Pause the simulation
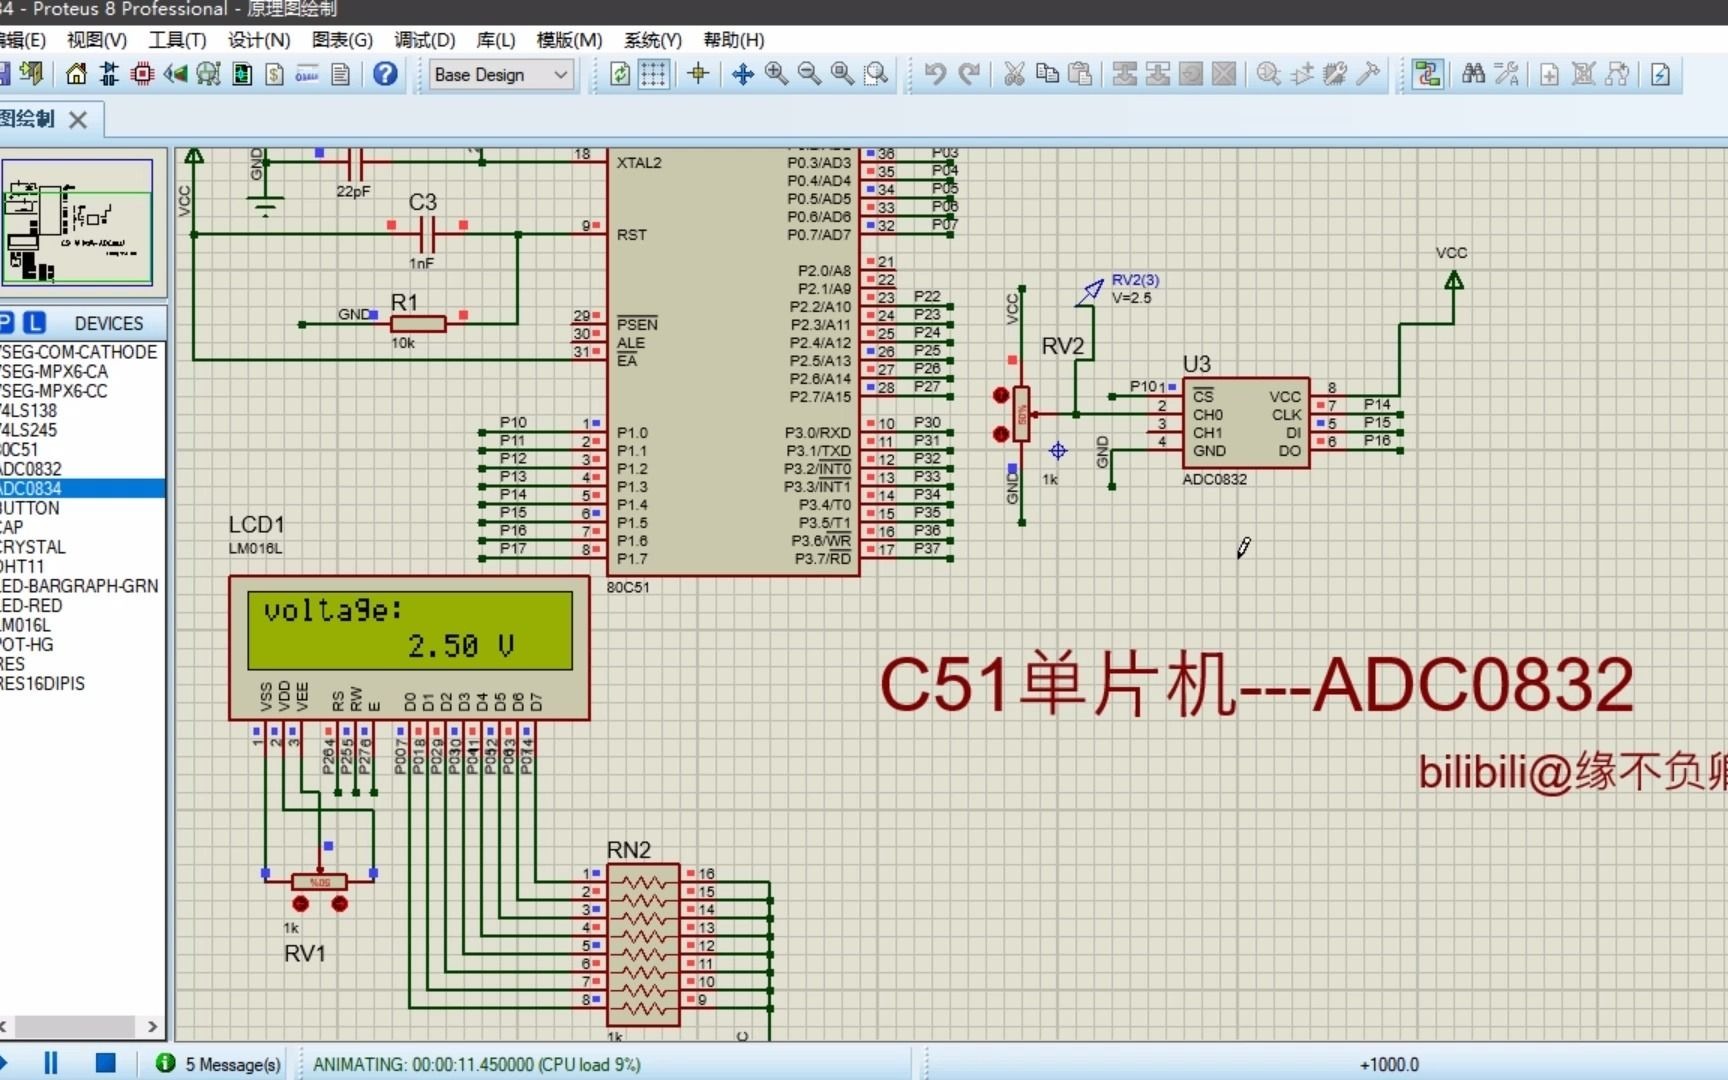This screenshot has height=1080, width=1728. tap(51, 1063)
